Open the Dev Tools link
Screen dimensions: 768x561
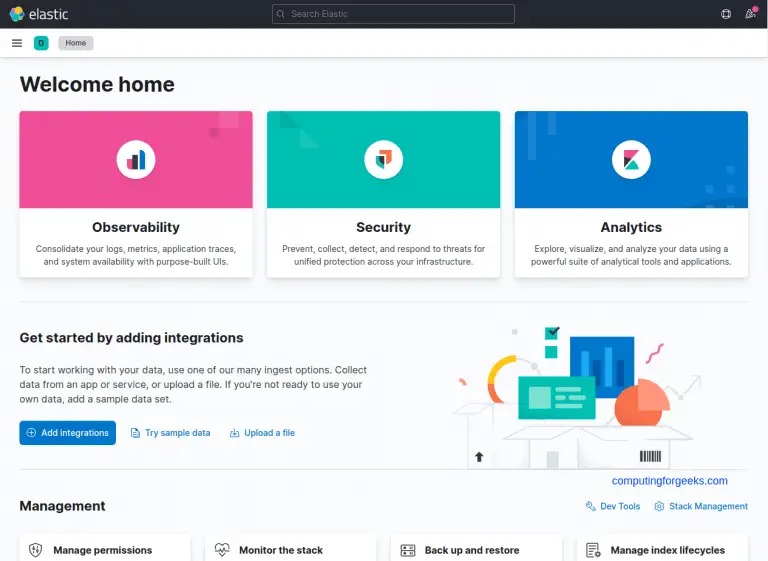613,506
